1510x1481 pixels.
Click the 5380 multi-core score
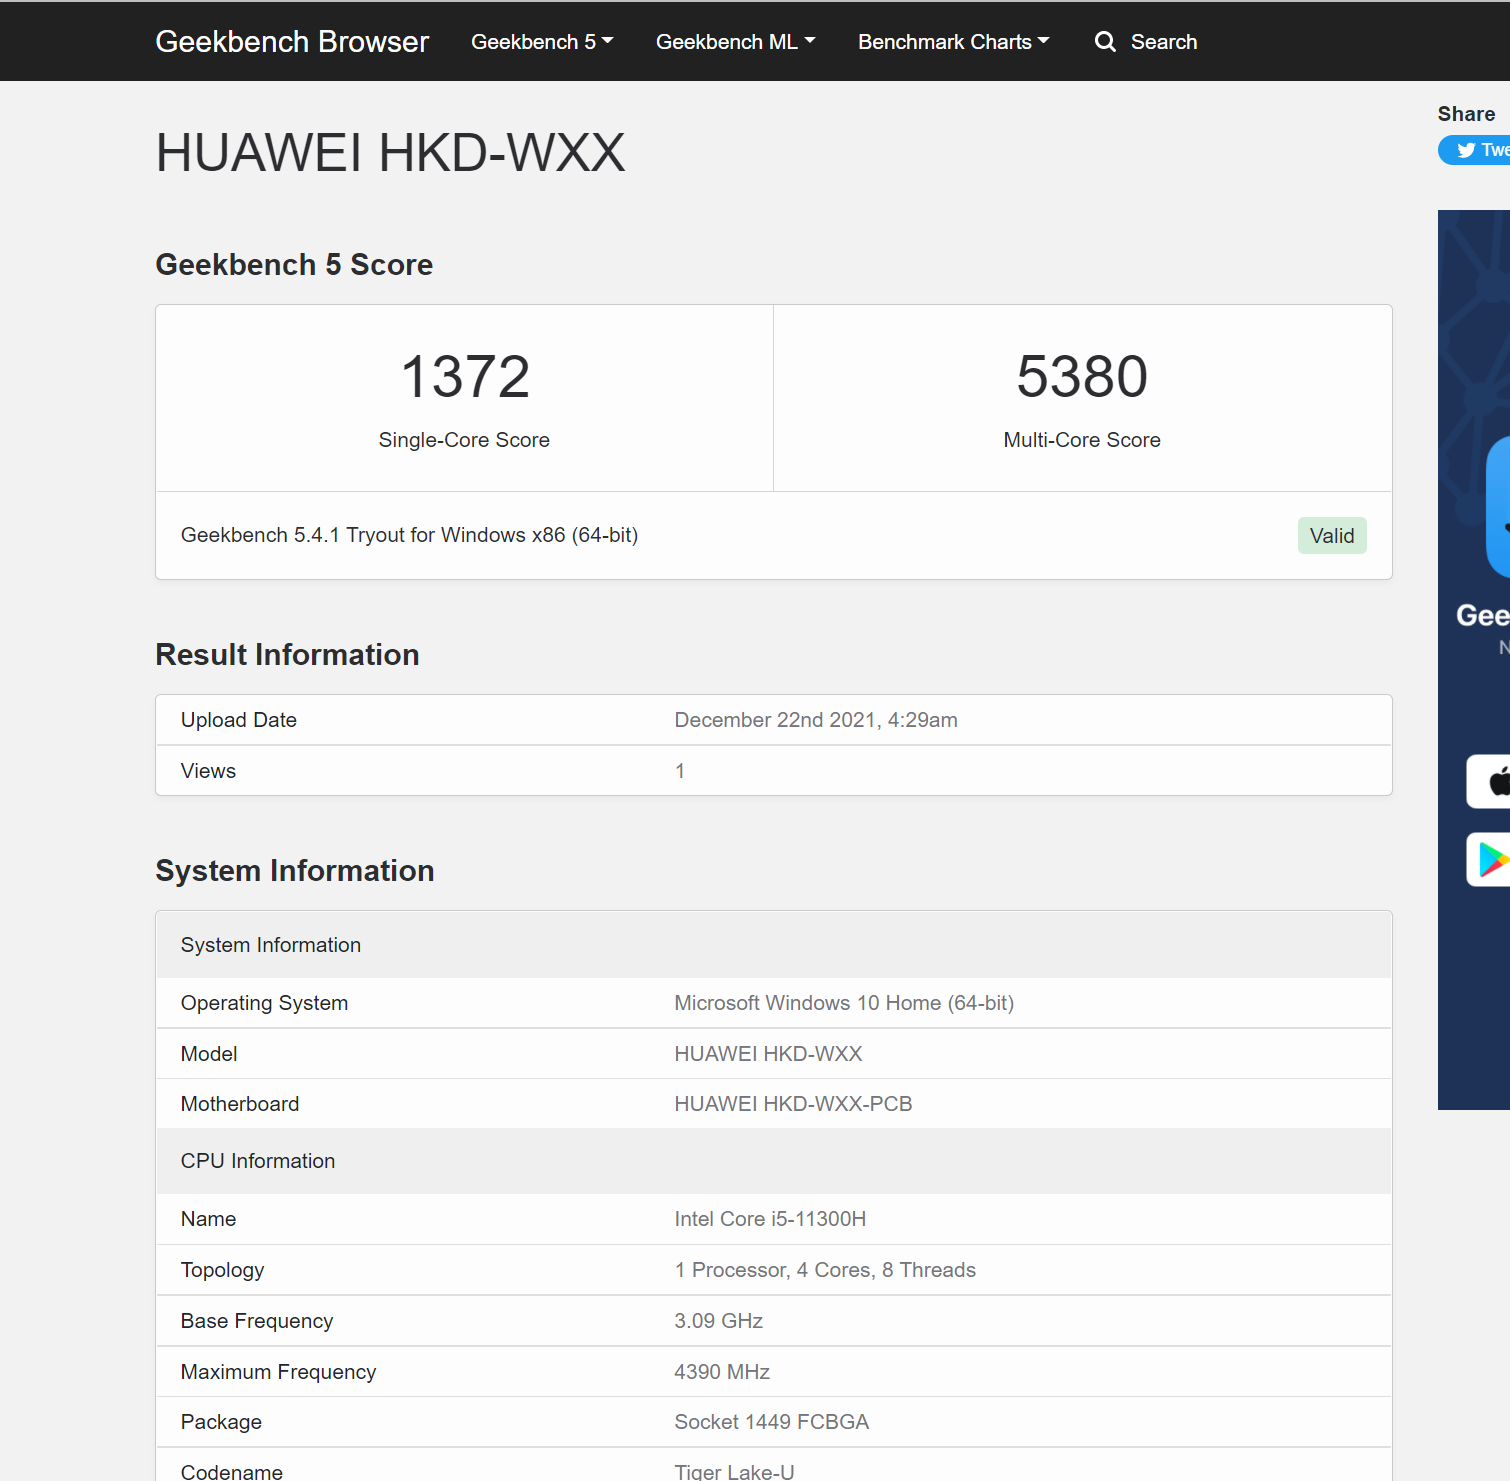[1082, 377]
